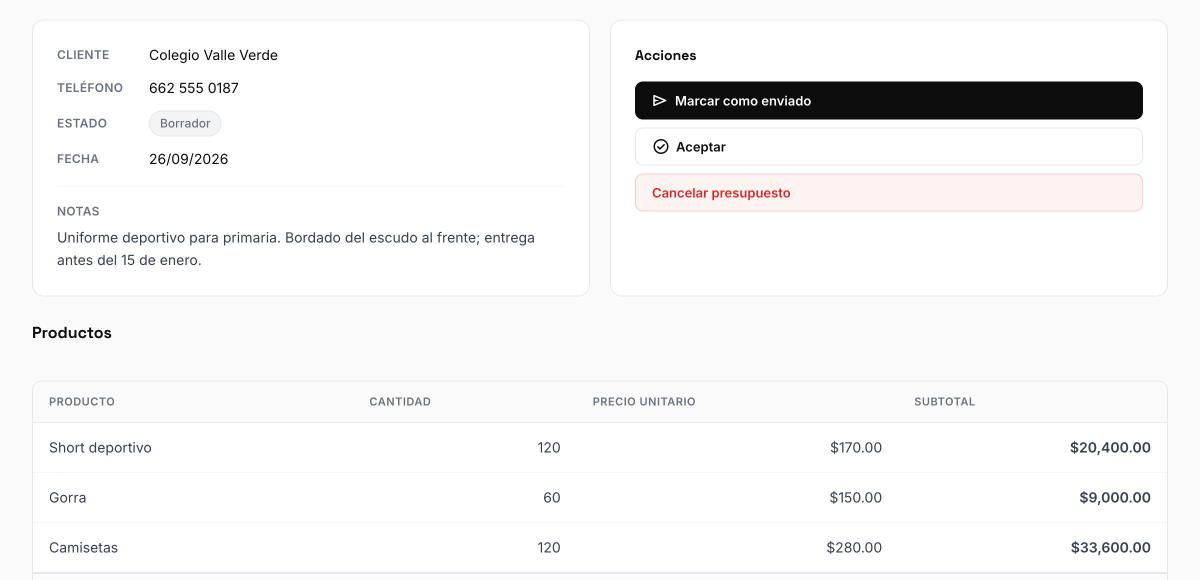The height and width of the screenshot is (580, 1200).
Task: Click the SUBTOTAL column header
Action: pyautogui.click(x=944, y=402)
